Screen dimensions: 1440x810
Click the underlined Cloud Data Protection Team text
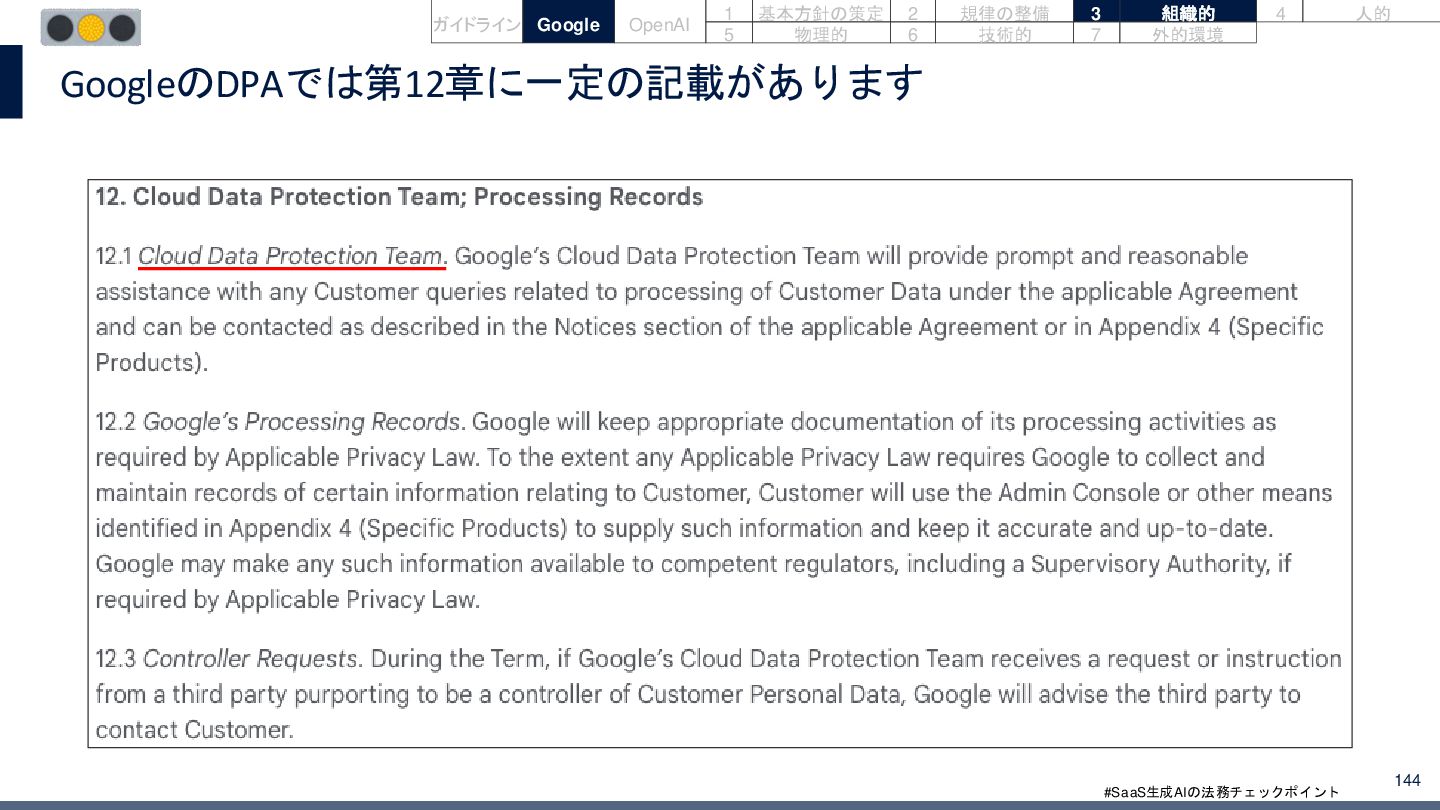pyautogui.click(x=290, y=256)
